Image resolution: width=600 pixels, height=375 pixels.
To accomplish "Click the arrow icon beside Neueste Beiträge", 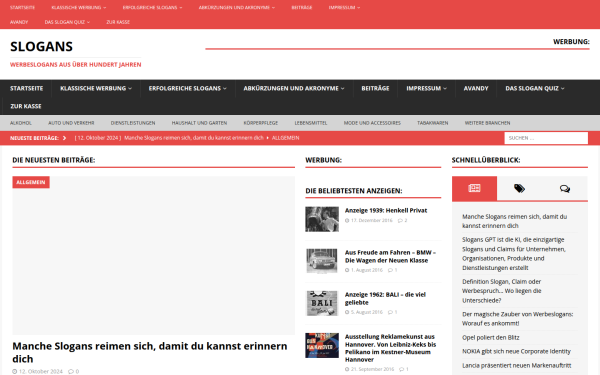I will coord(64,138).
